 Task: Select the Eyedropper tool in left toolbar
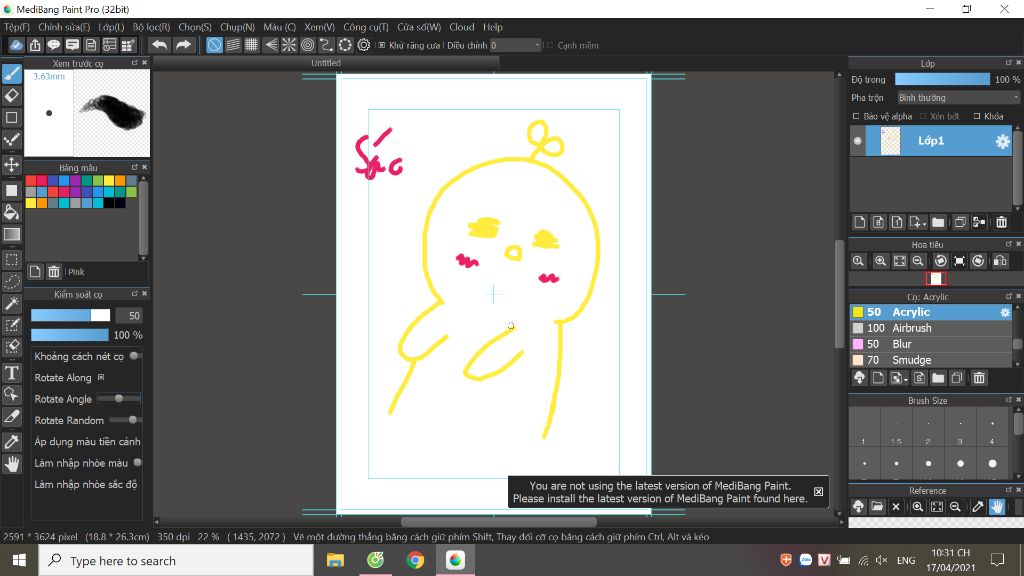tap(12, 442)
